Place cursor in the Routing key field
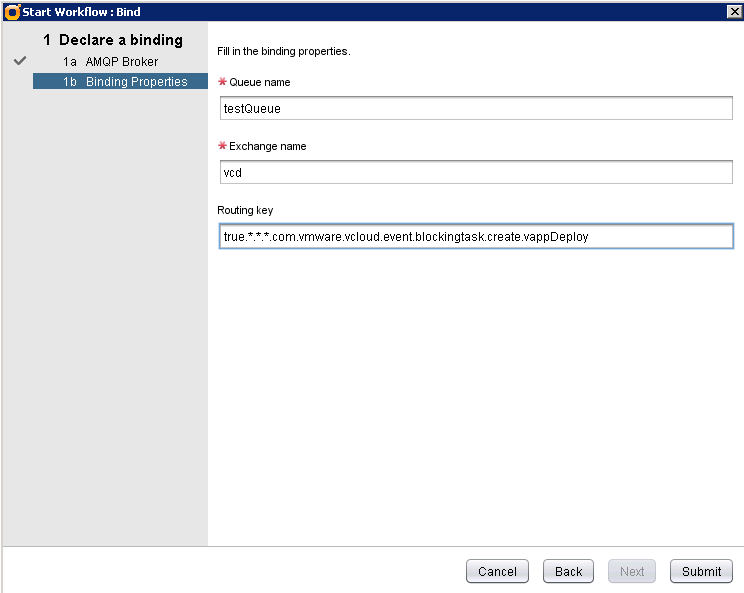This screenshot has width=744, height=593. (x=475, y=236)
